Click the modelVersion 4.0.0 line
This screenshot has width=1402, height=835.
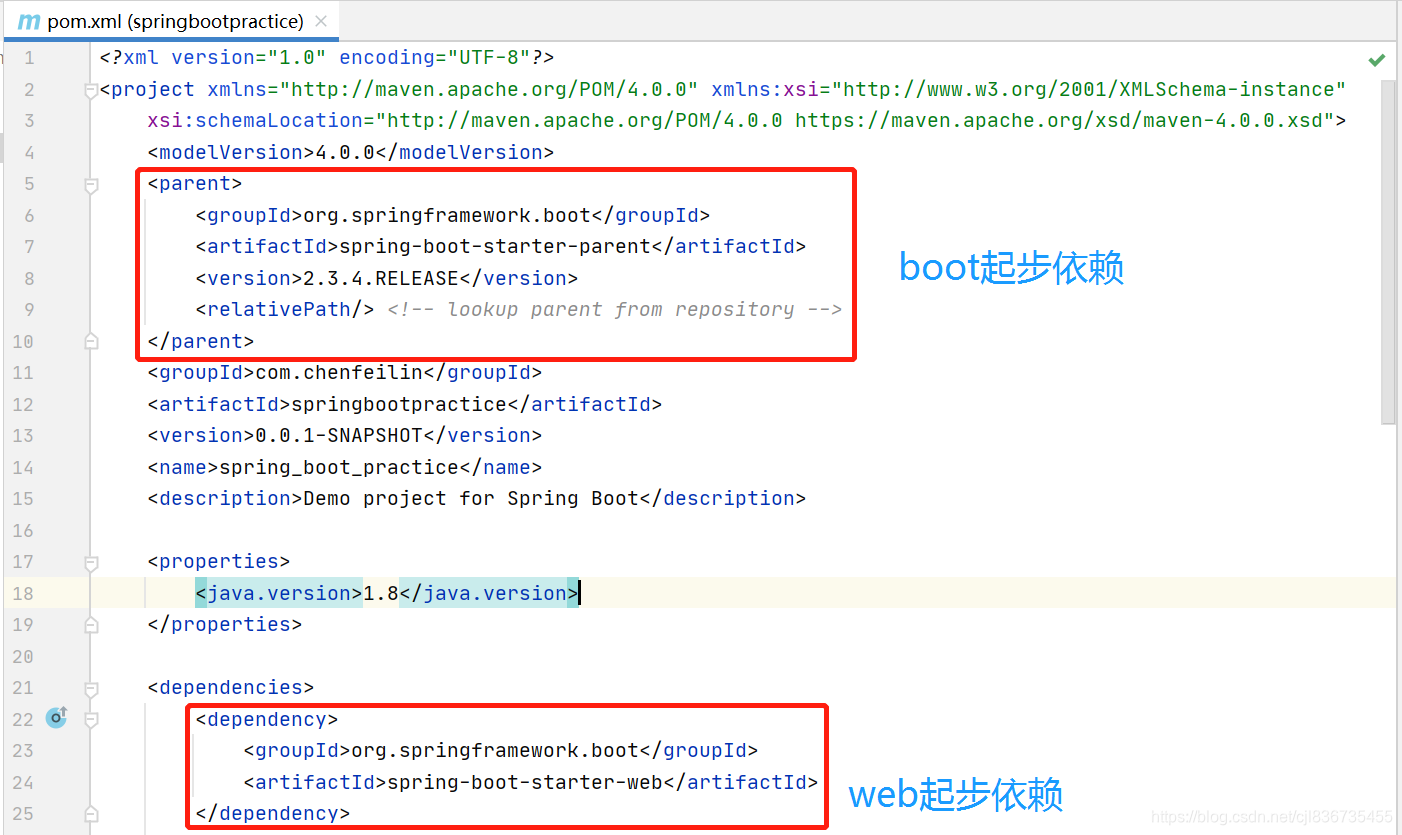(x=351, y=153)
